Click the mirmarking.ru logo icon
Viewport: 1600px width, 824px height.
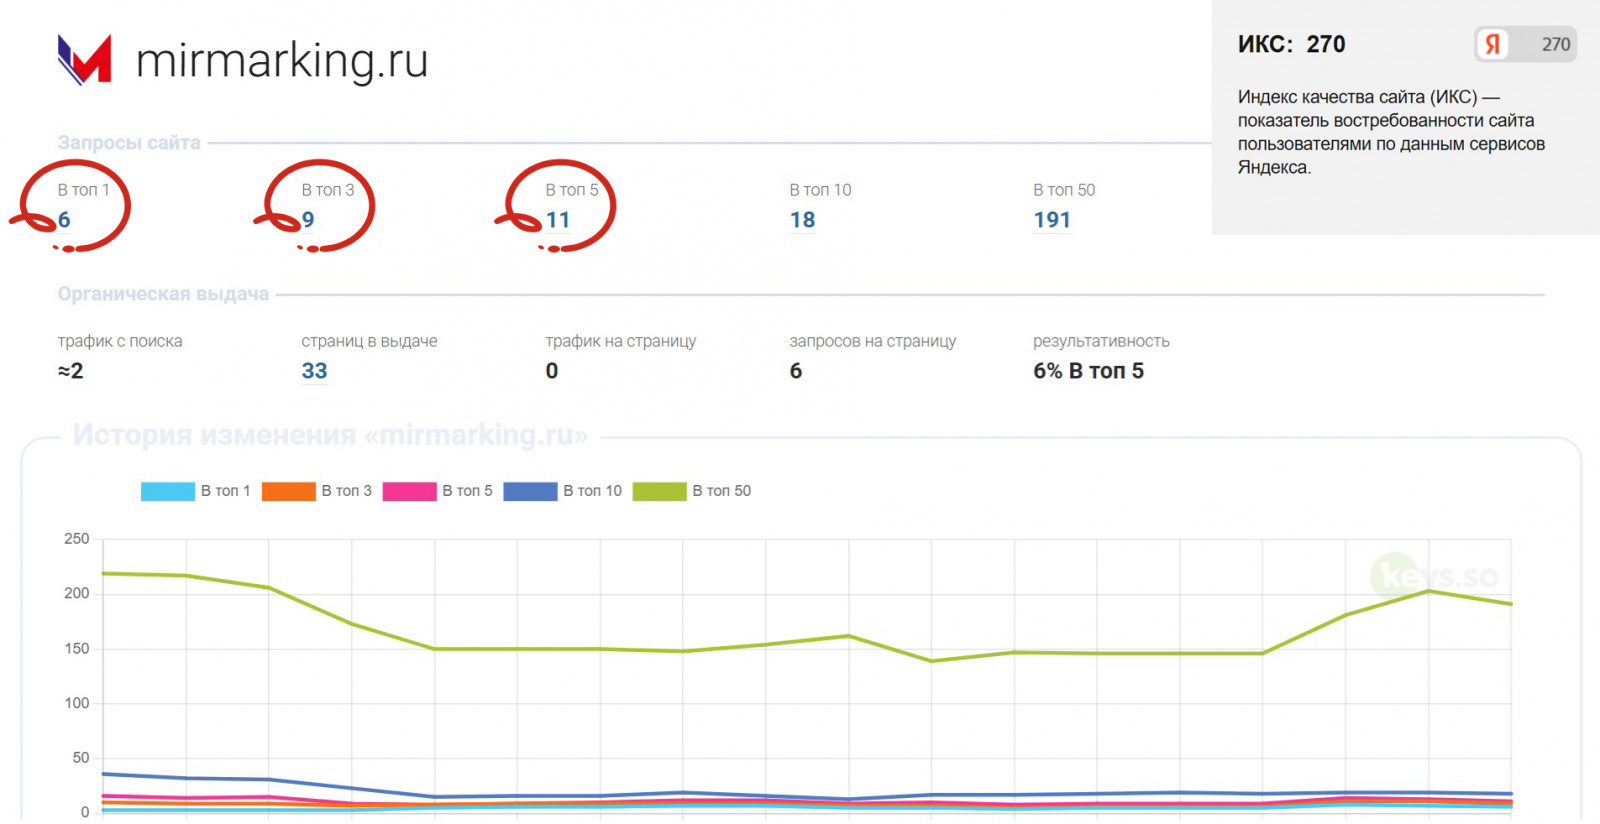coord(85,60)
